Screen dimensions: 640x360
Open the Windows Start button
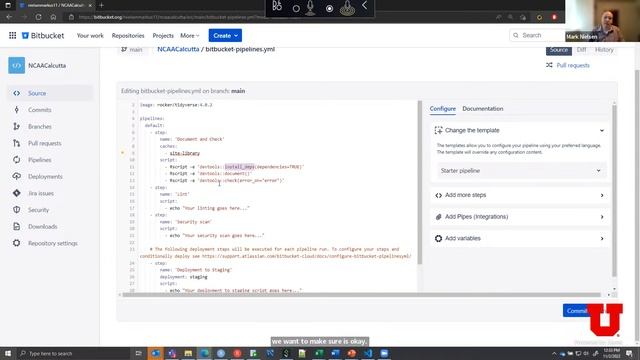(8, 353)
